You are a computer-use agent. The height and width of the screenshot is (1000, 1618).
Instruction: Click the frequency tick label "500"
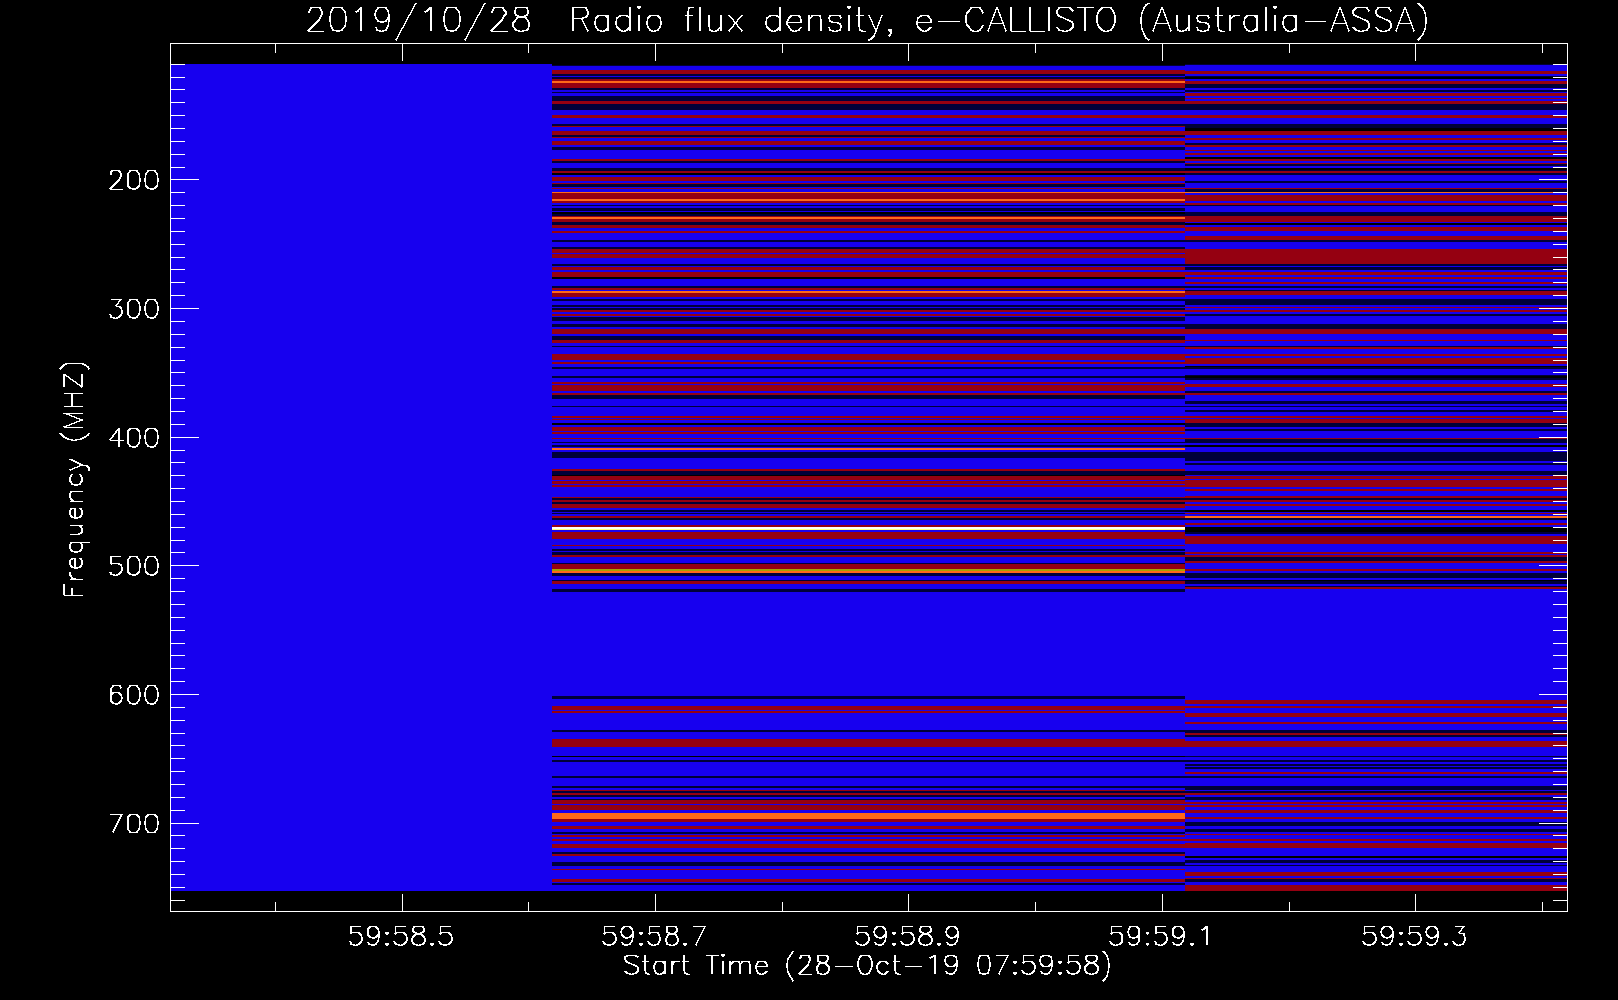[x=133, y=566]
